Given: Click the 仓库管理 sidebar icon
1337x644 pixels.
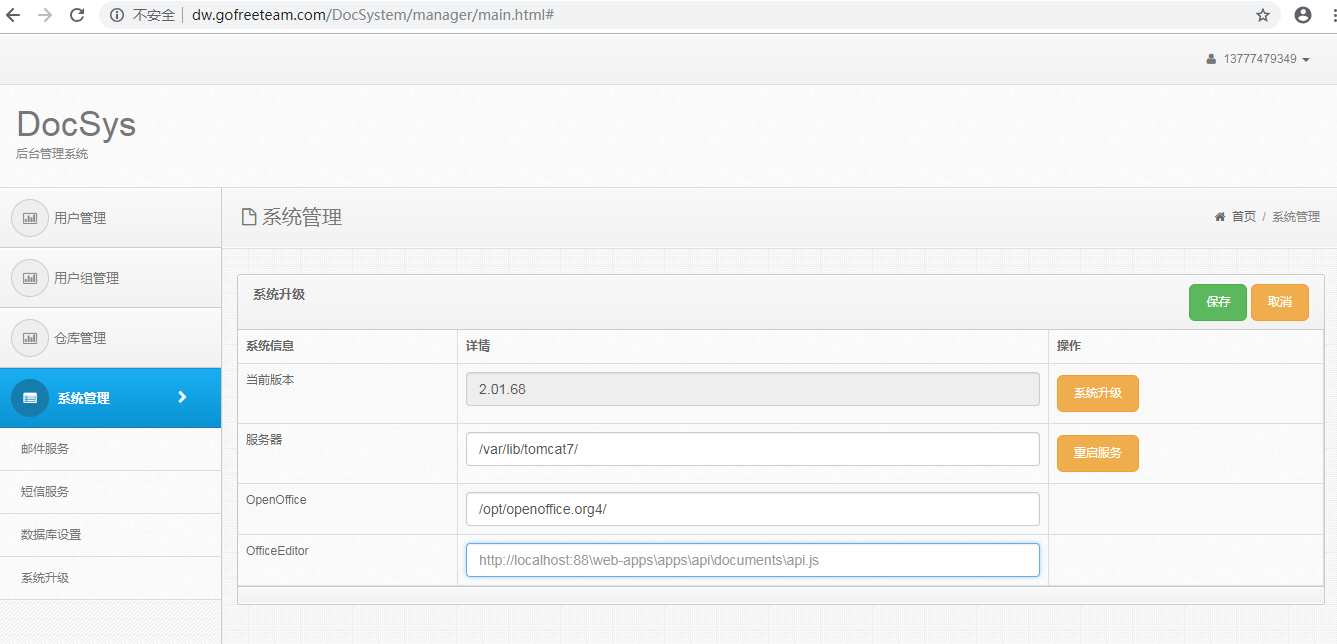Looking at the screenshot, I should pyautogui.click(x=30, y=337).
